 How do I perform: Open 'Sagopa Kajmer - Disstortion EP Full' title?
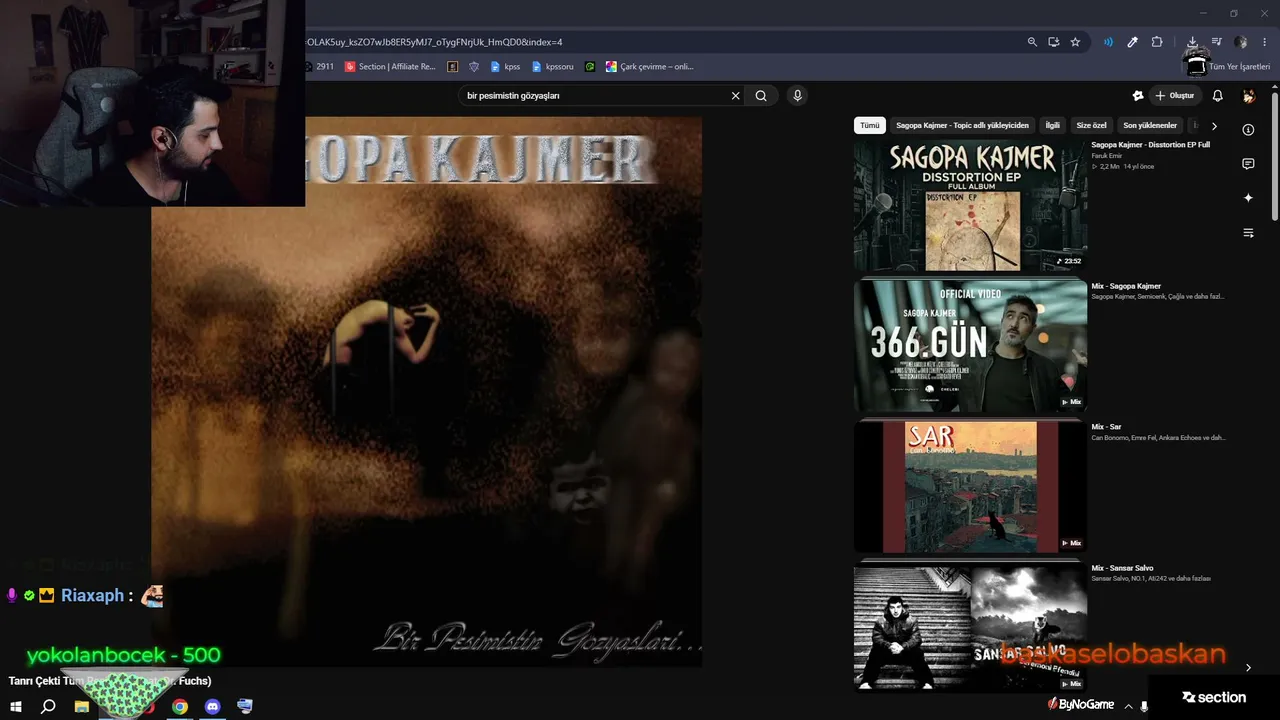[1151, 145]
